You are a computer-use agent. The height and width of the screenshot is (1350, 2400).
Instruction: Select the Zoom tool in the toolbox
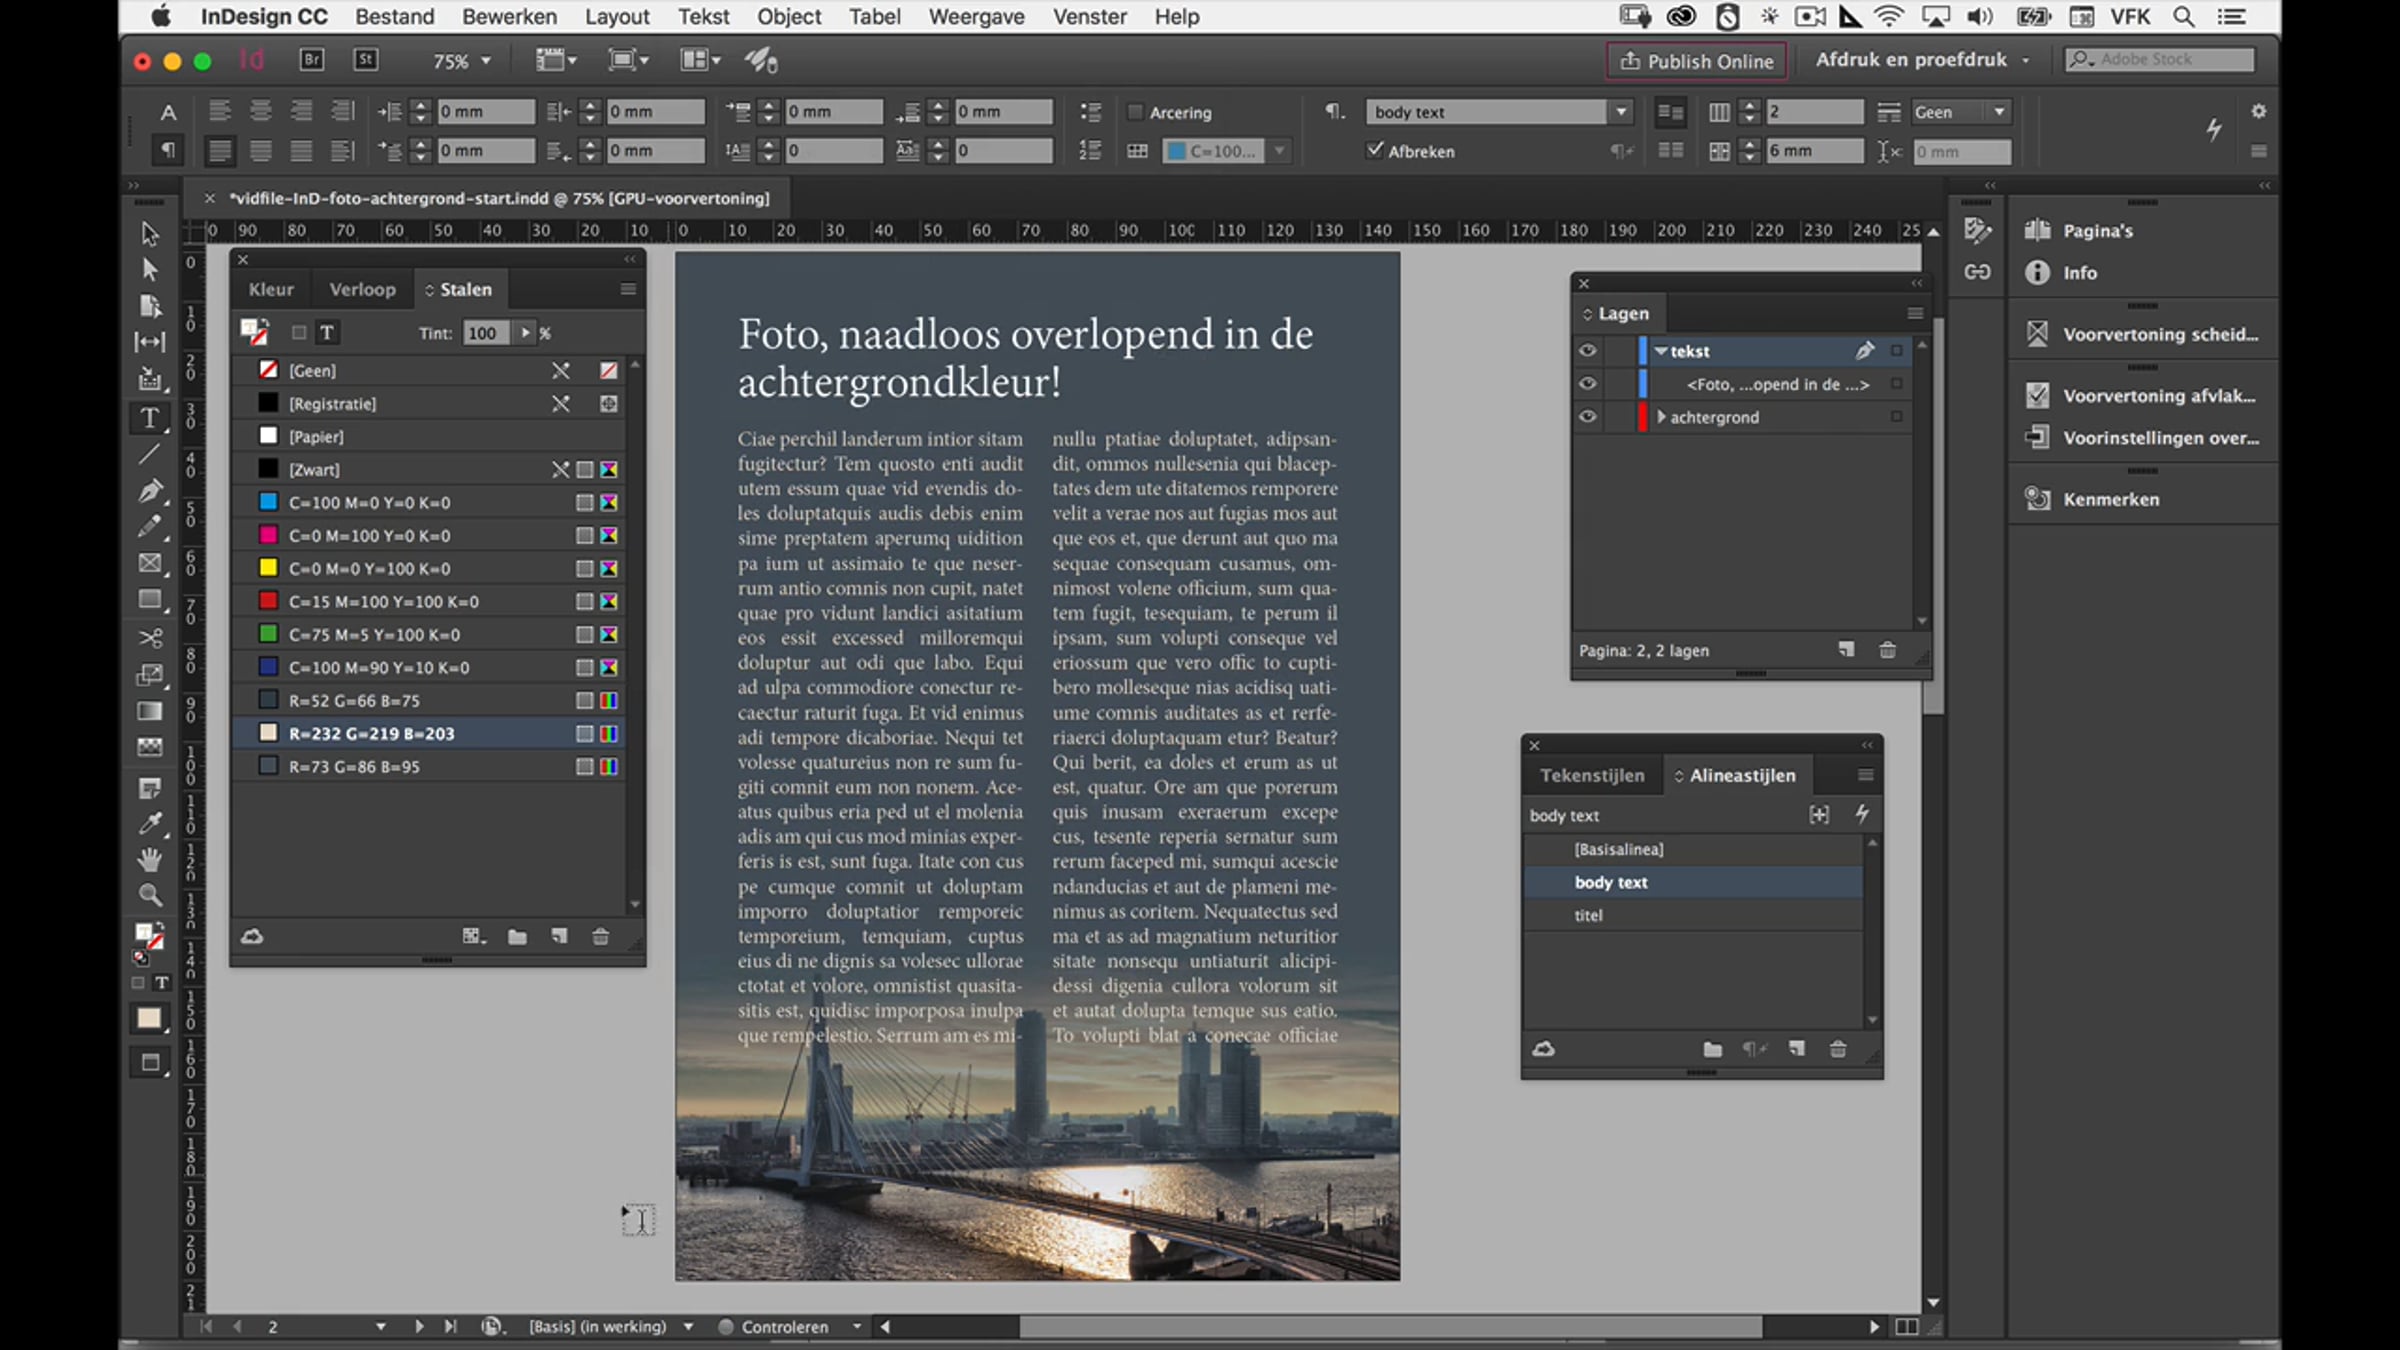(x=149, y=895)
